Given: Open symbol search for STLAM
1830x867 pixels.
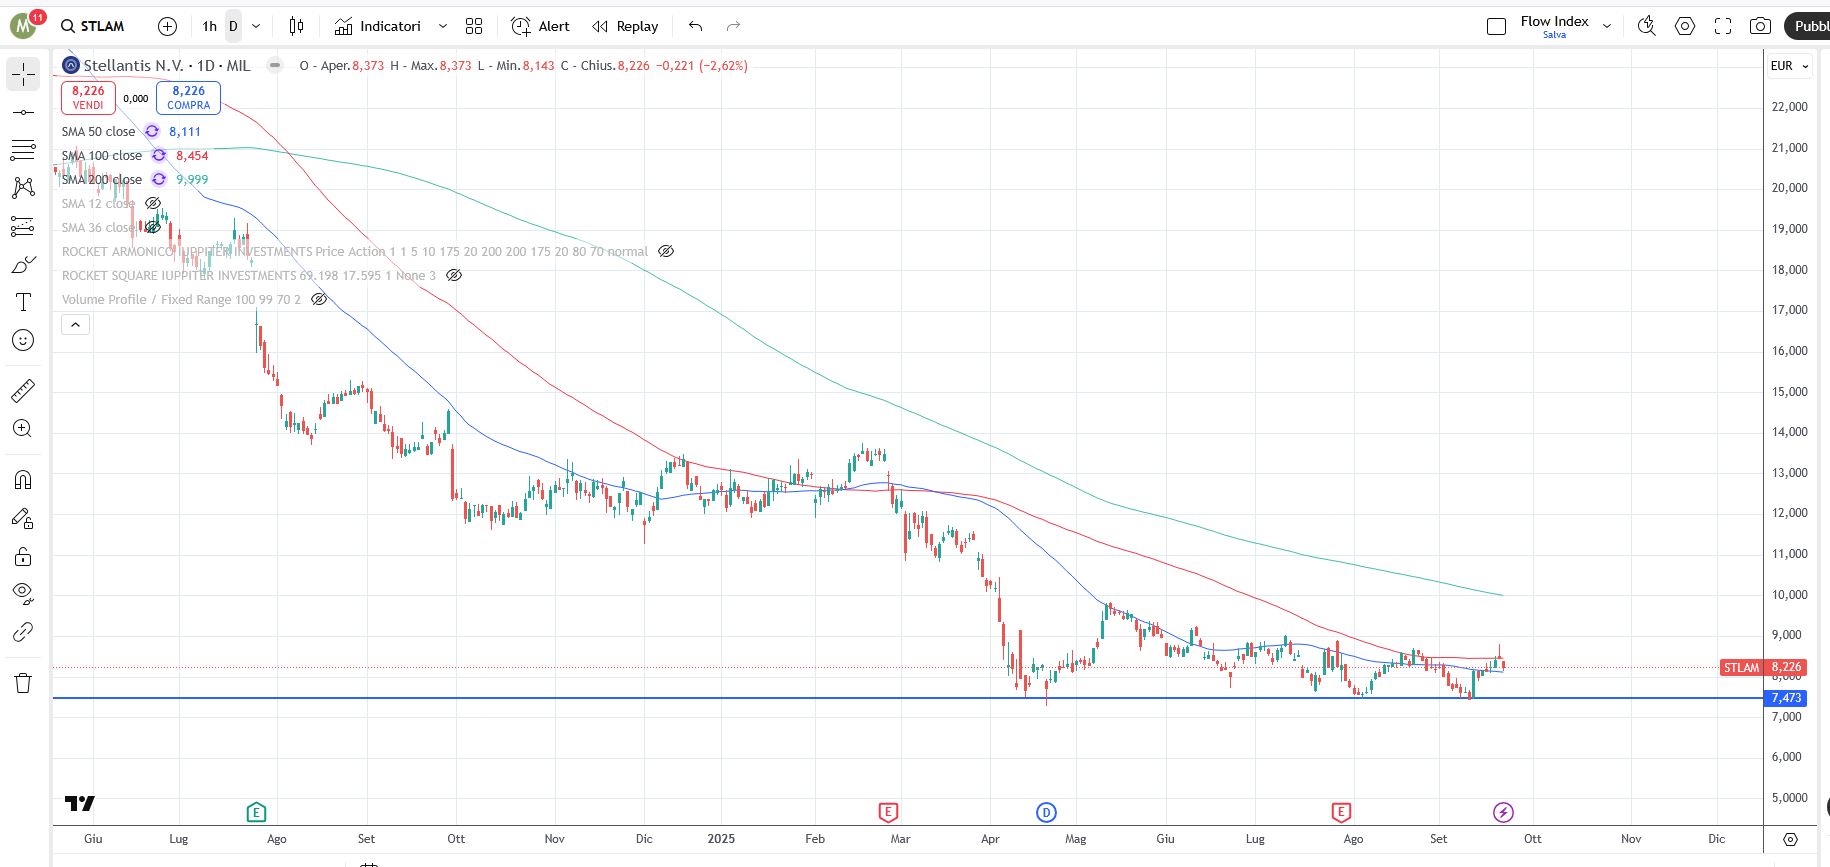Looking at the screenshot, I should tap(93, 26).
